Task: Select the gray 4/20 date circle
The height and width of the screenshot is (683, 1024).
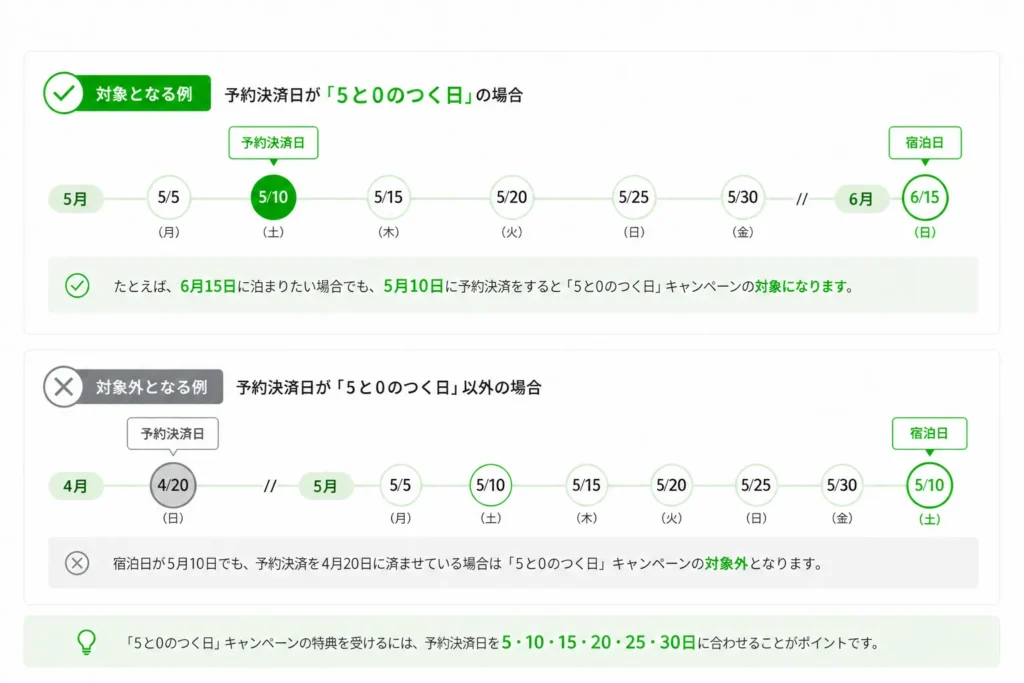Action: pyautogui.click(x=173, y=486)
